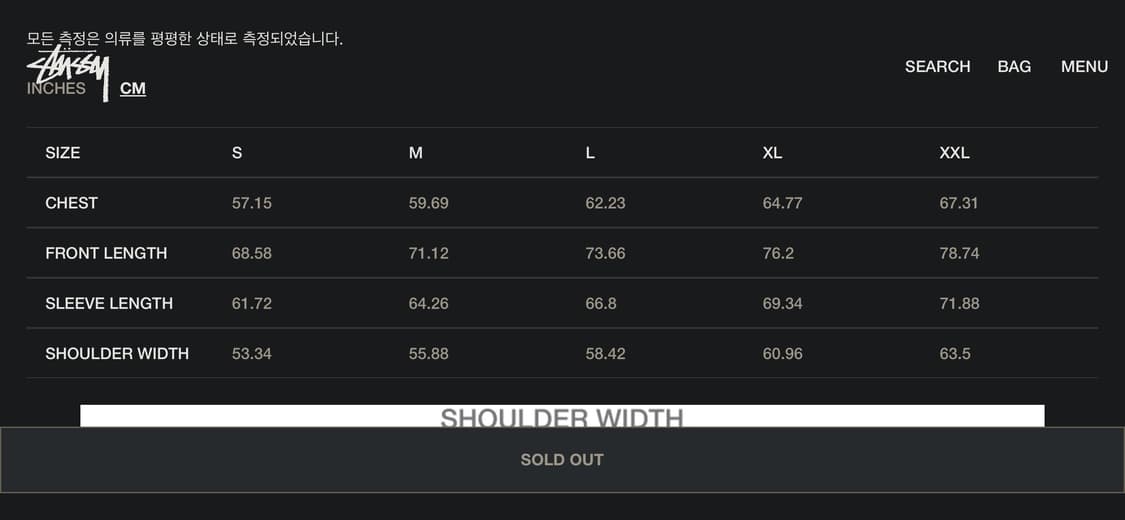Click the SIZE column header
The height and width of the screenshot is (520, 1125).
pos(63,153)
